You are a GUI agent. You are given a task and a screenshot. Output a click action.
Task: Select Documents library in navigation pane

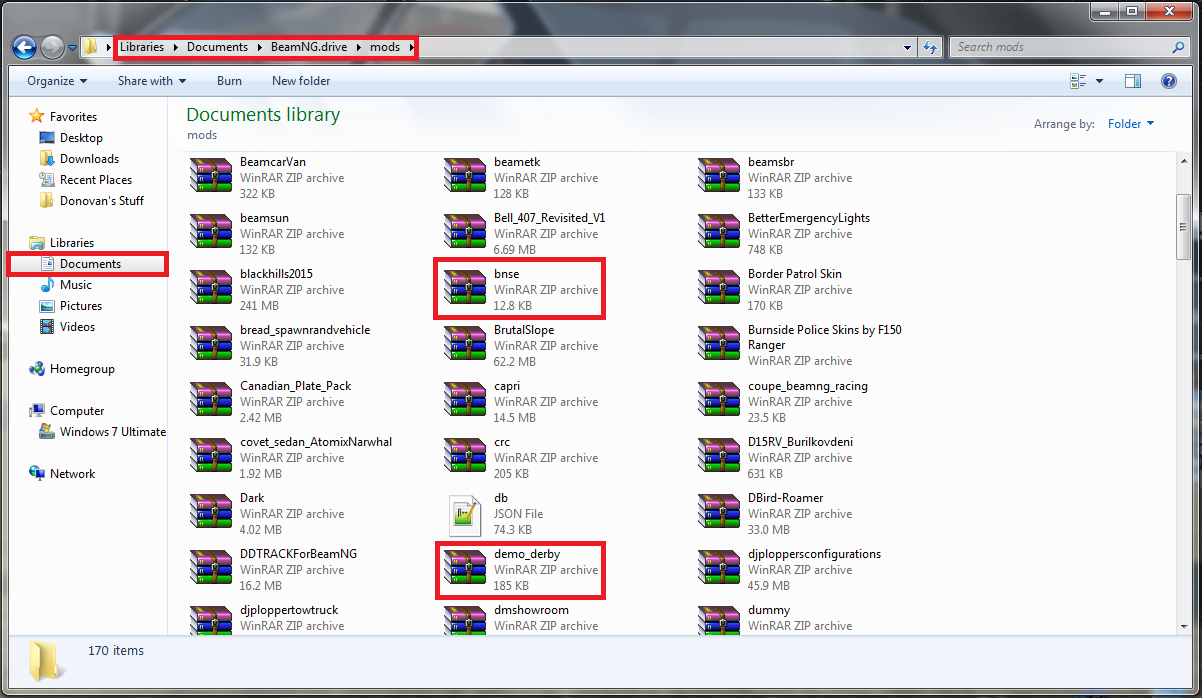click(x=90, y=264)
